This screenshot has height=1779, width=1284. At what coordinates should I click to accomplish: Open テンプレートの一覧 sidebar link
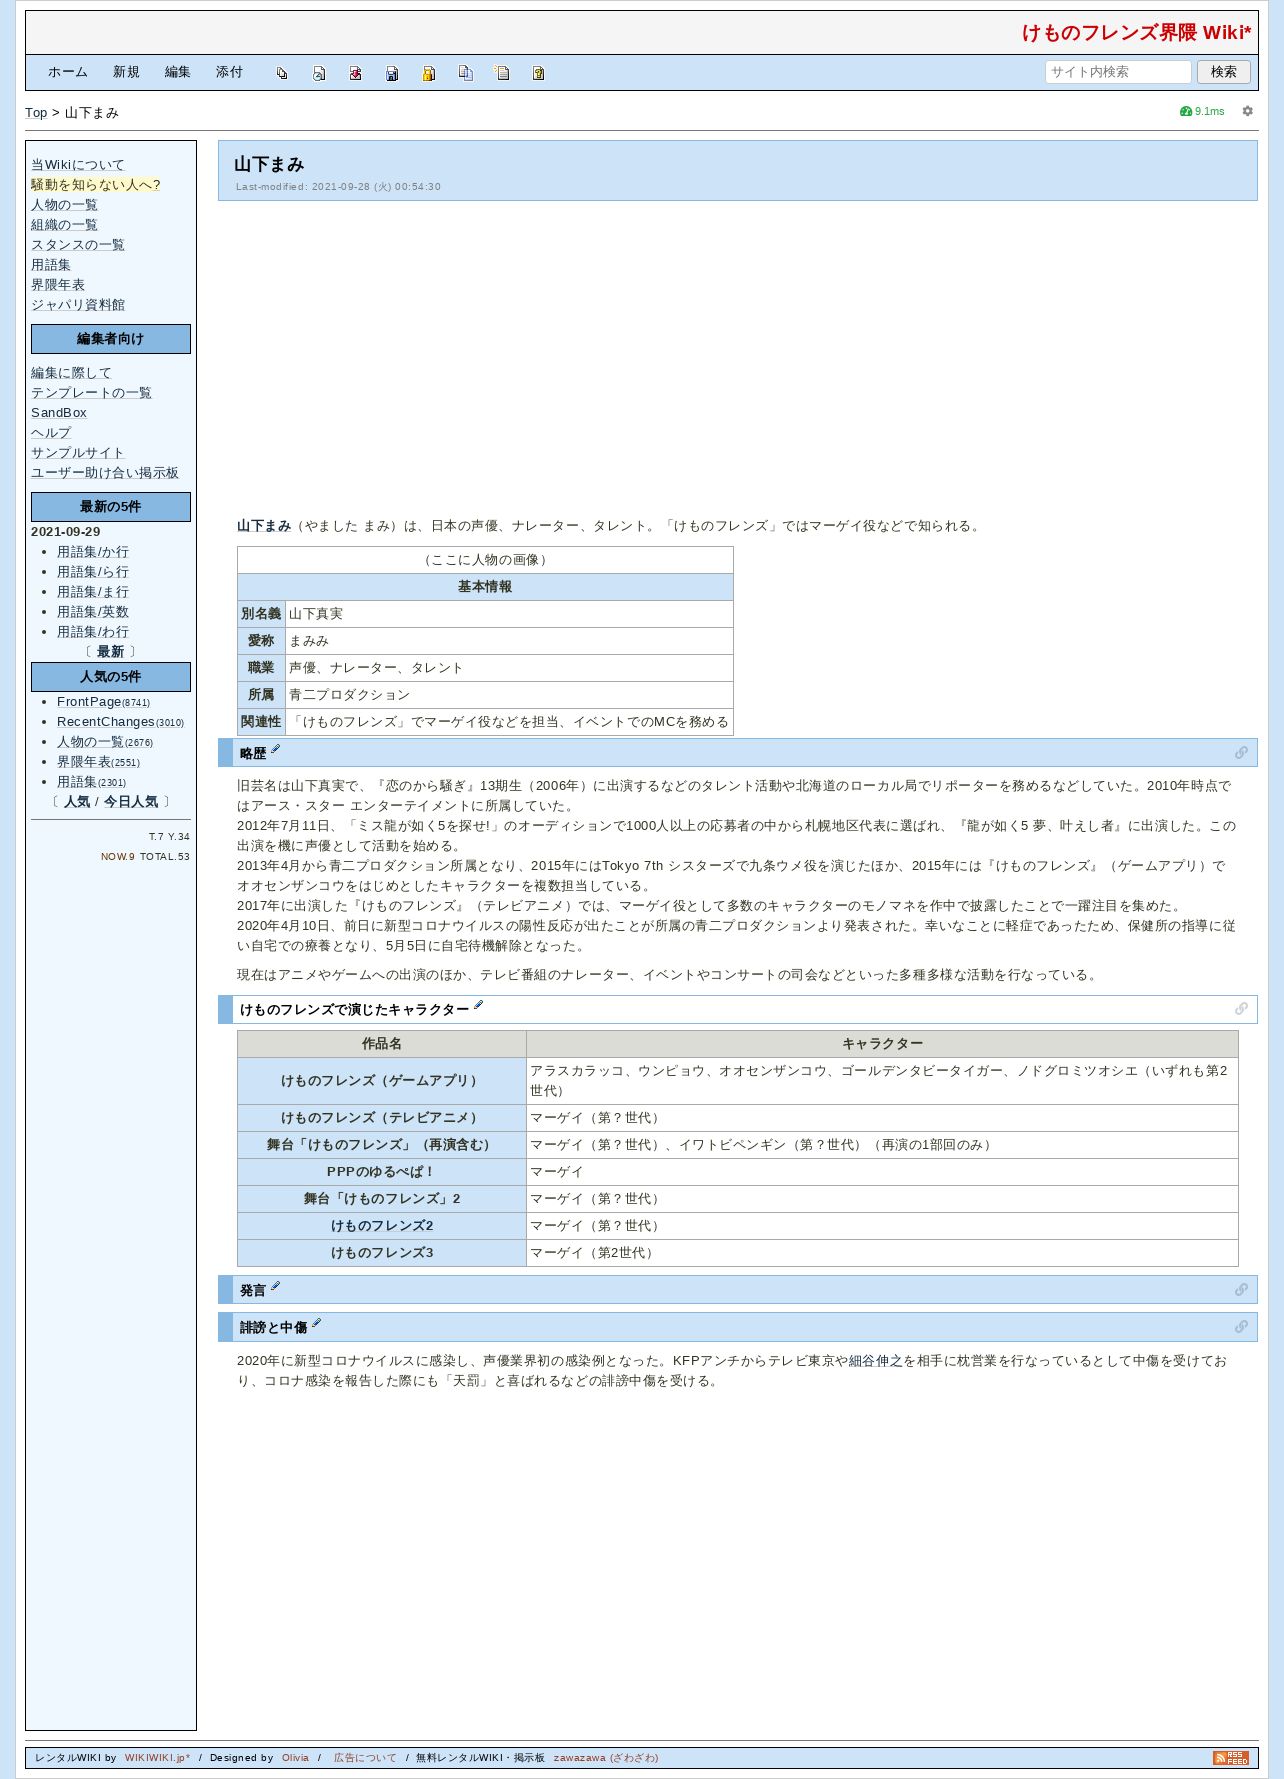[91, 393]
